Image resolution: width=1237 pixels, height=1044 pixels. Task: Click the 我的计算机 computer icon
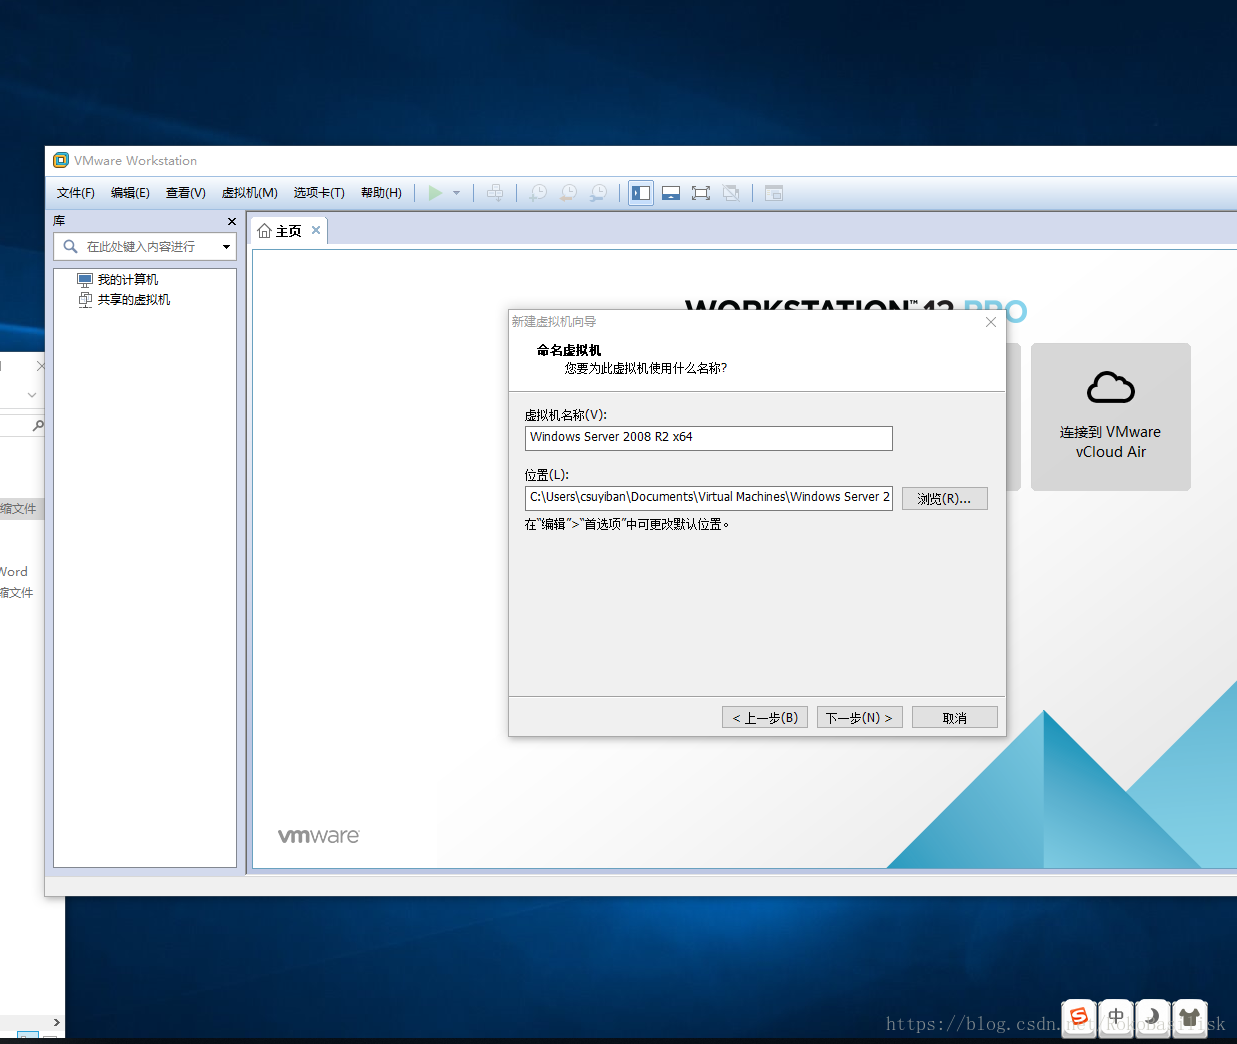tap(85, 280)
